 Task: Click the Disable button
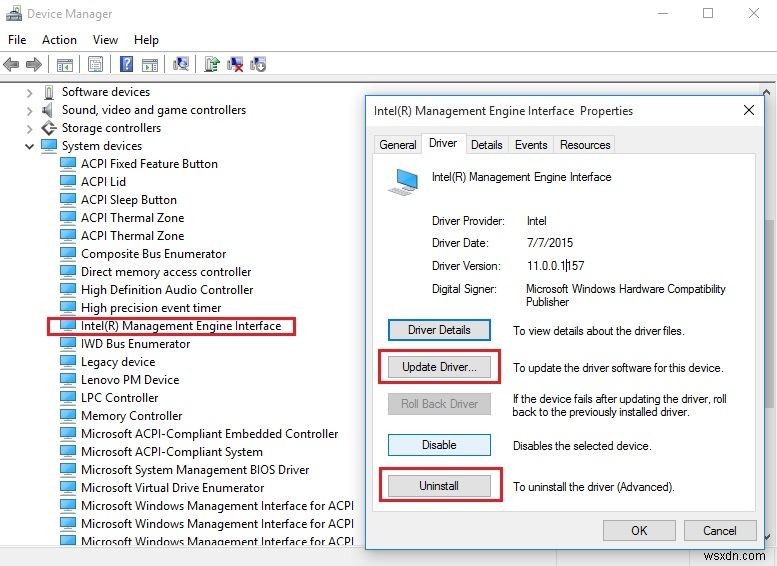click(439, 445)
